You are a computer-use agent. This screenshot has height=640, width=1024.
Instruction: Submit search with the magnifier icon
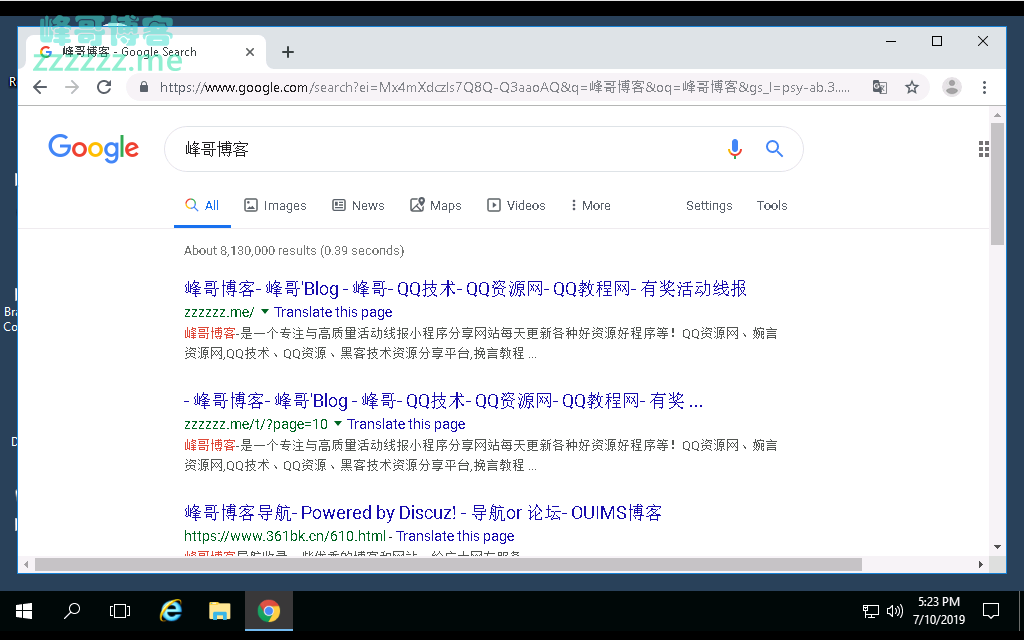(x=775, y=149)
